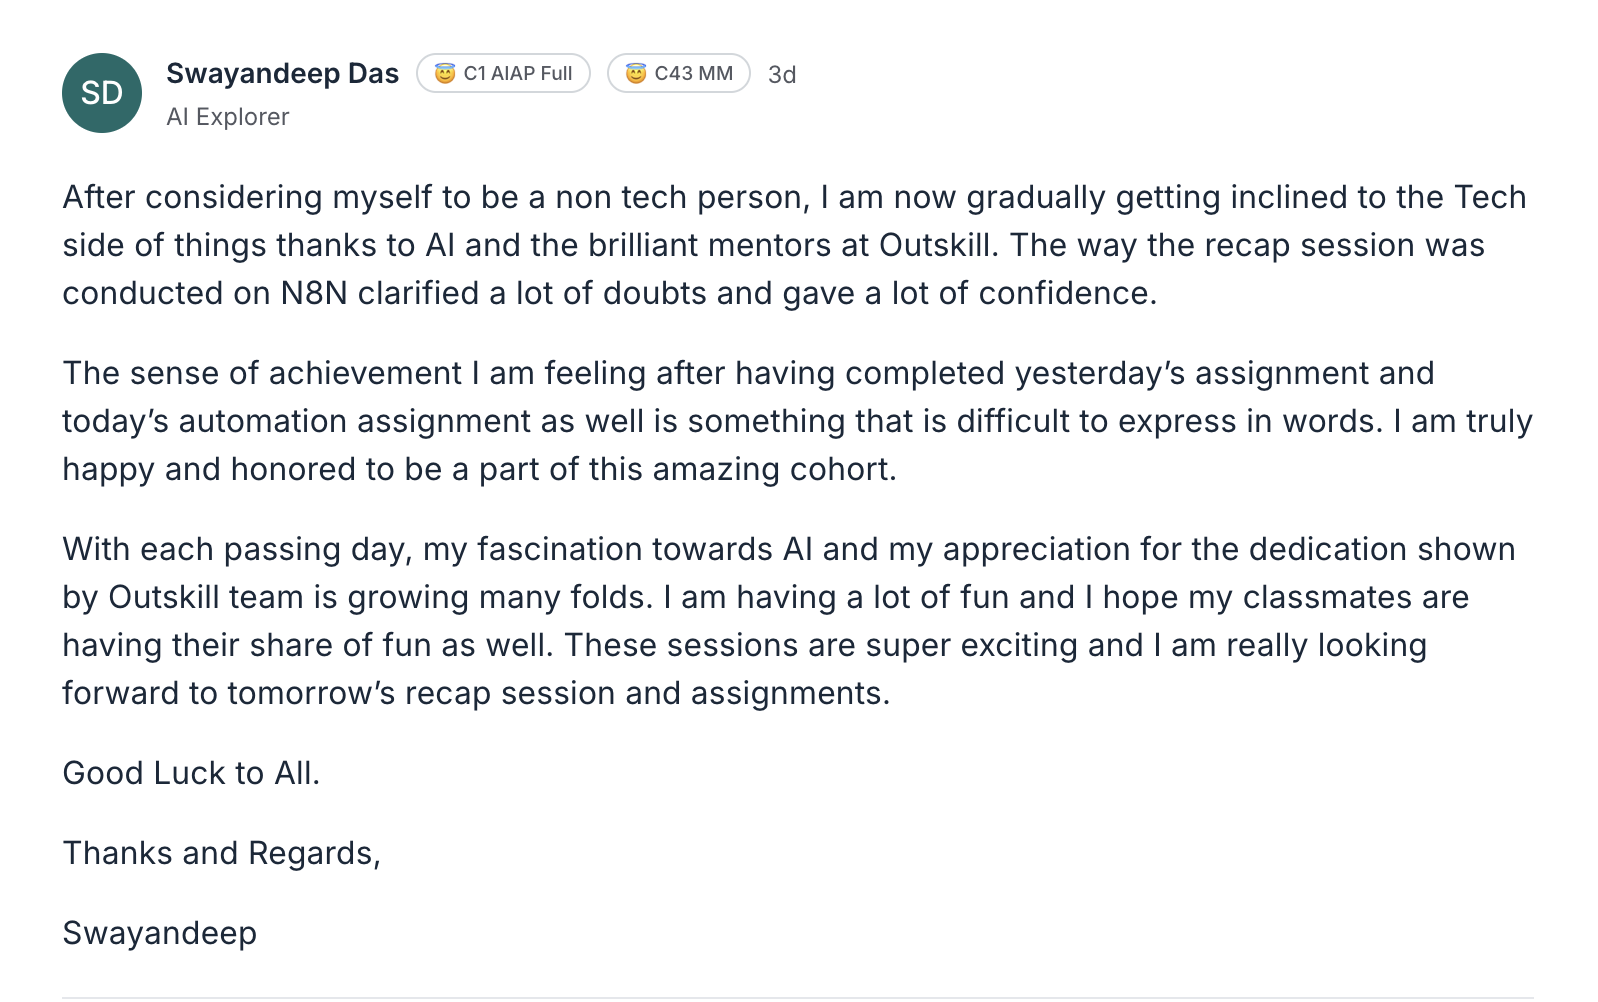
Task: Click the AI Explorer subtitle
Action: click(228, 117)
